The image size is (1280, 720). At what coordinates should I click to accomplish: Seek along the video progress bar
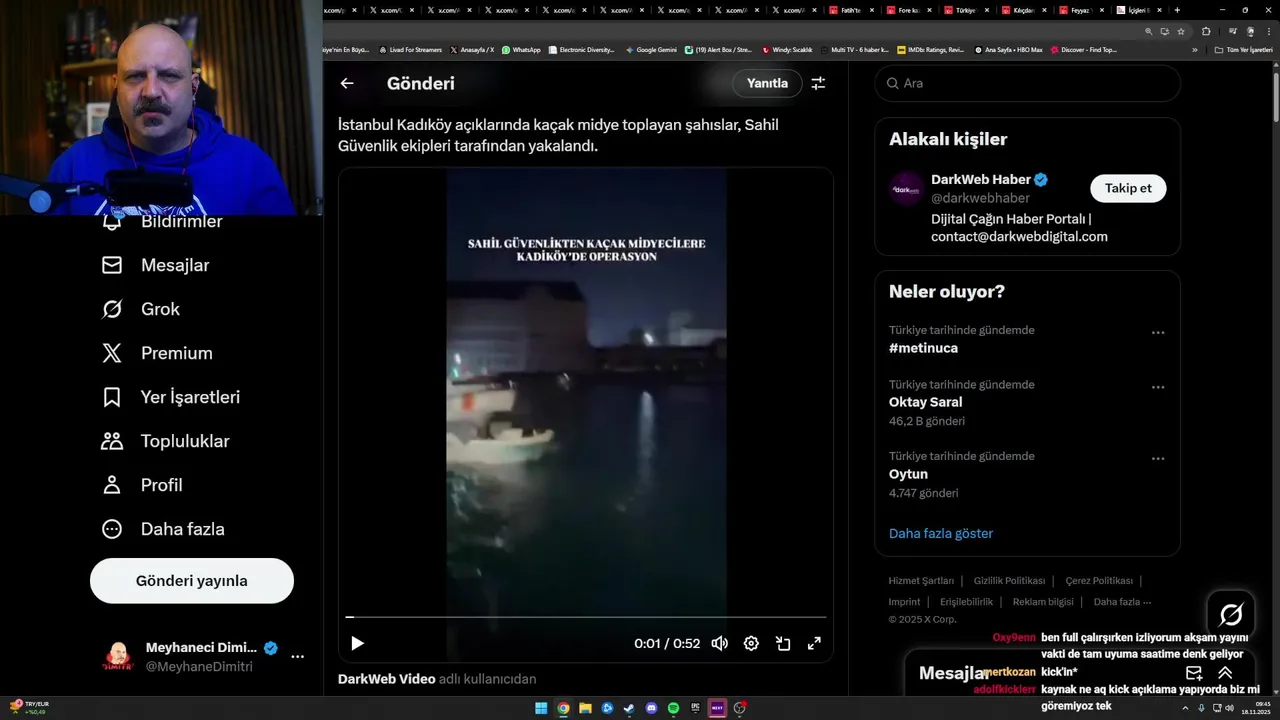click(x=586, y=617)
